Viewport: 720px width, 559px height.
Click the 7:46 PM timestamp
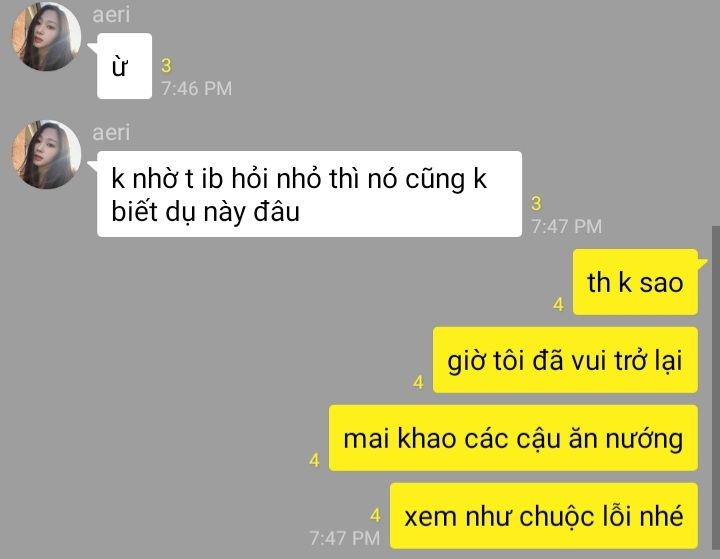(x=197, y=89)
